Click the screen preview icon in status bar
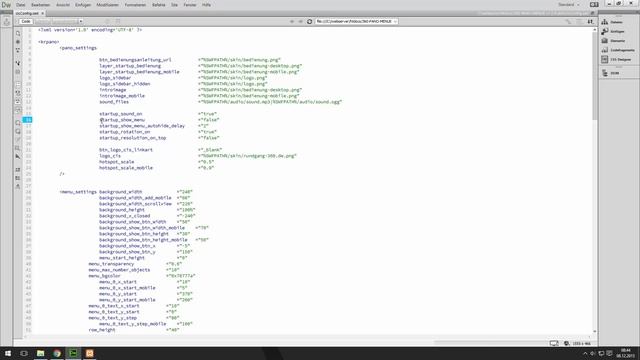 [x=554, y=343]
